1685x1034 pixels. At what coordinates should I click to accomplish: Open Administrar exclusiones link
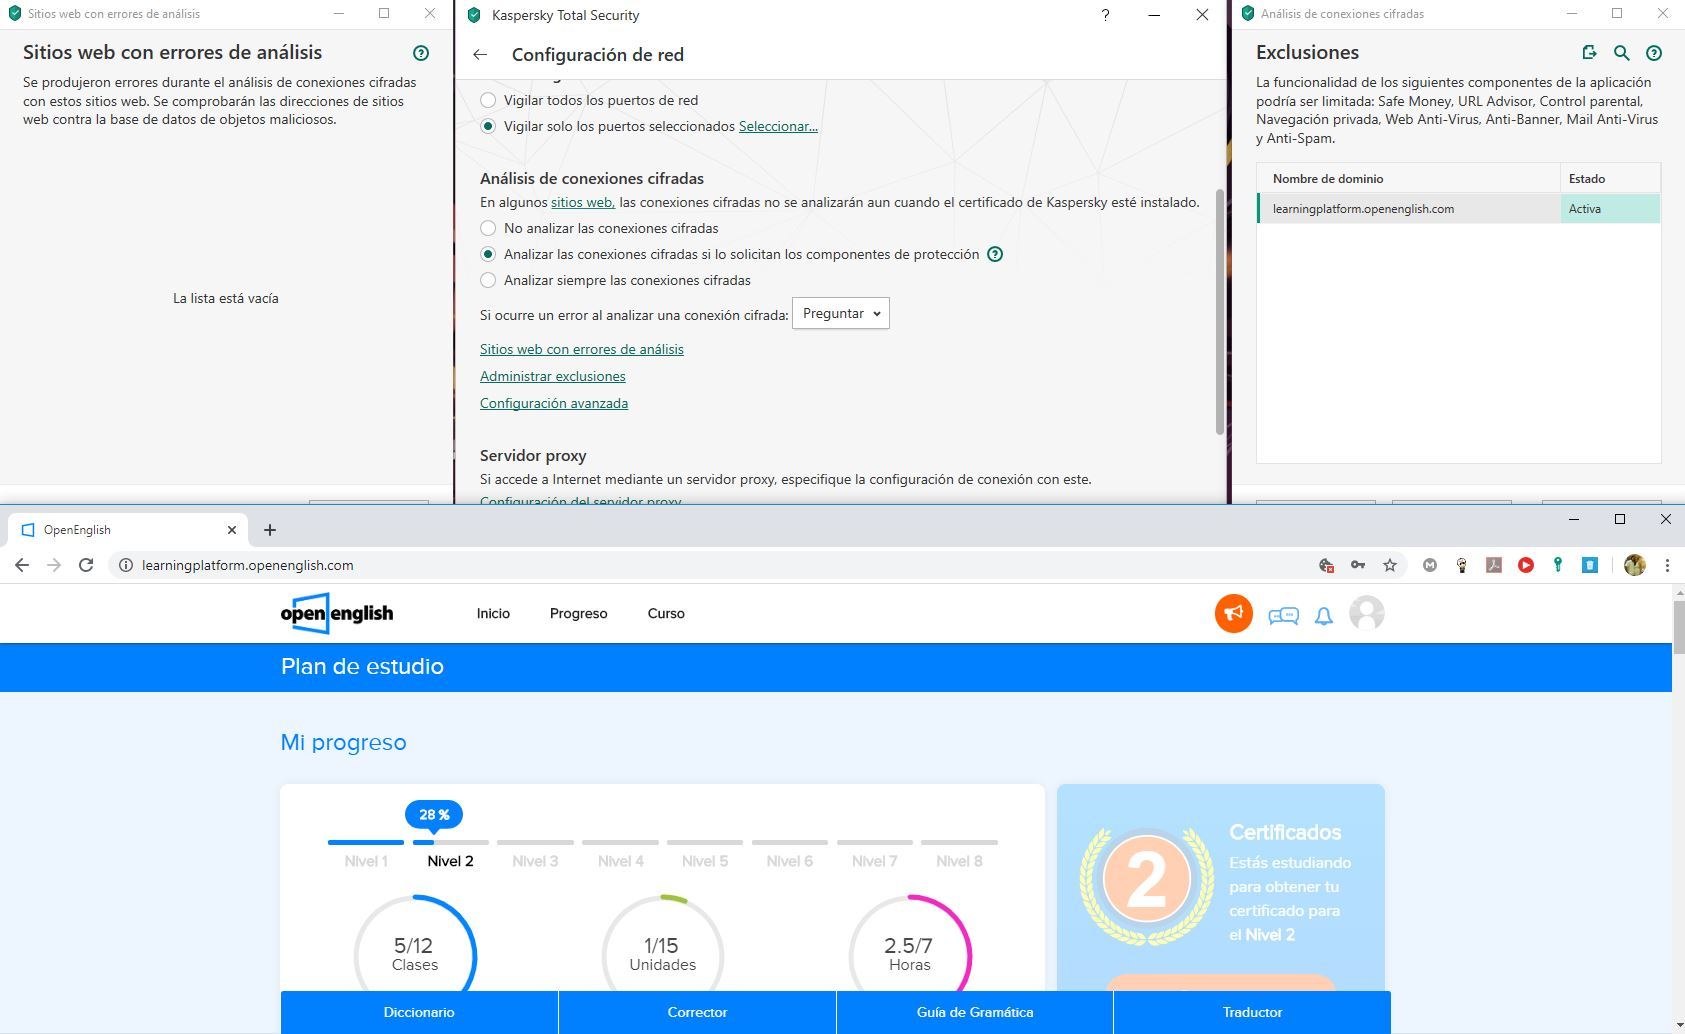(553, 376)
